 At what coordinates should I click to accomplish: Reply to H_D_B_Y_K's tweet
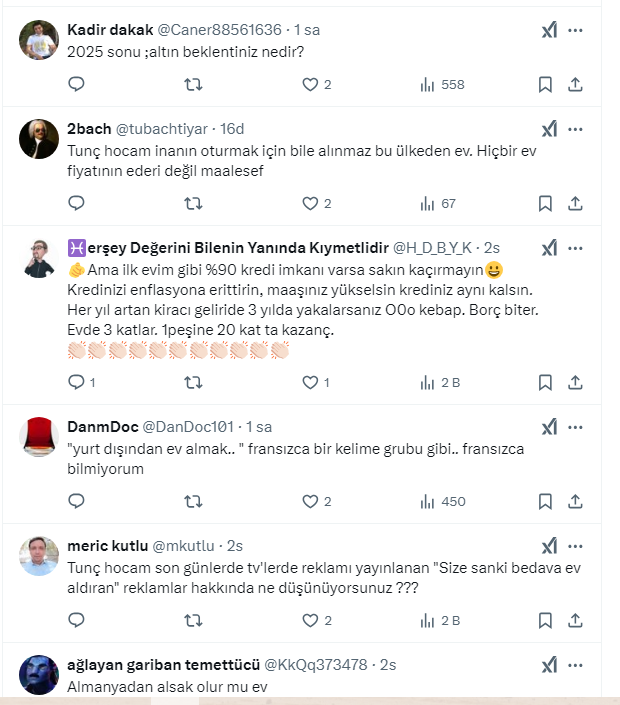coord(76,382)
